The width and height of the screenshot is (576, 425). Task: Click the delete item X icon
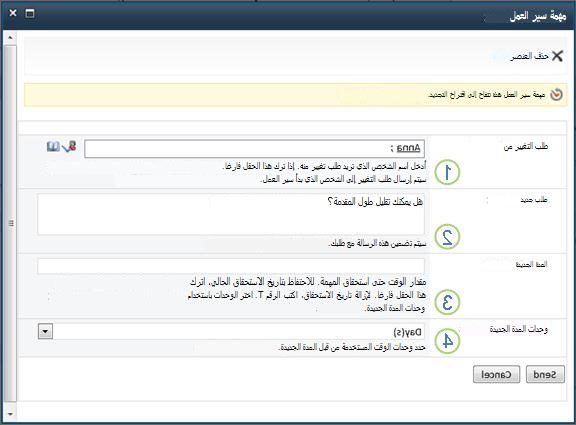coord(557,56)
